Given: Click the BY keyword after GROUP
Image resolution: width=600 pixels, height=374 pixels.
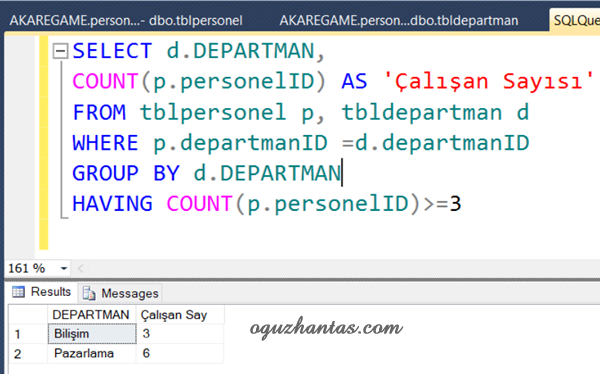Looking at the screenshot, I should click(166, 173).
